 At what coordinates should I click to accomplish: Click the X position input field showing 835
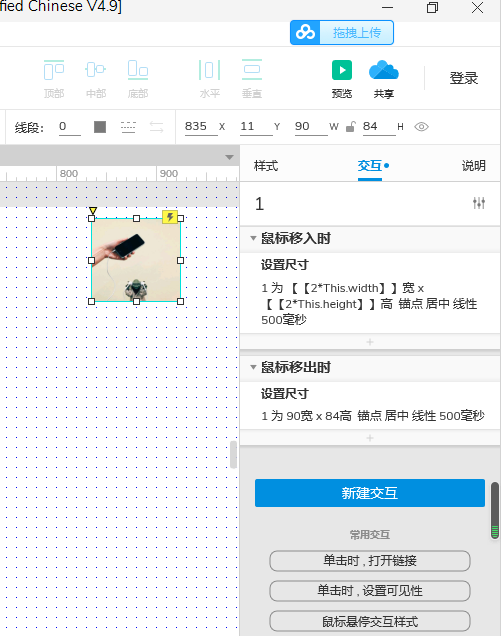(201, 127)
